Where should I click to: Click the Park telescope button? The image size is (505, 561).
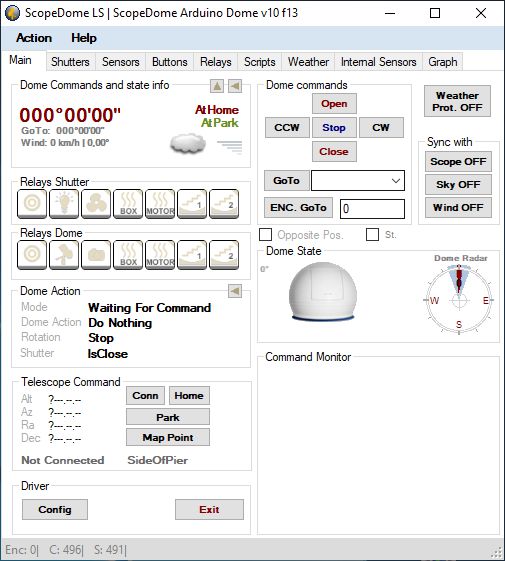click(x=168, y=417)
